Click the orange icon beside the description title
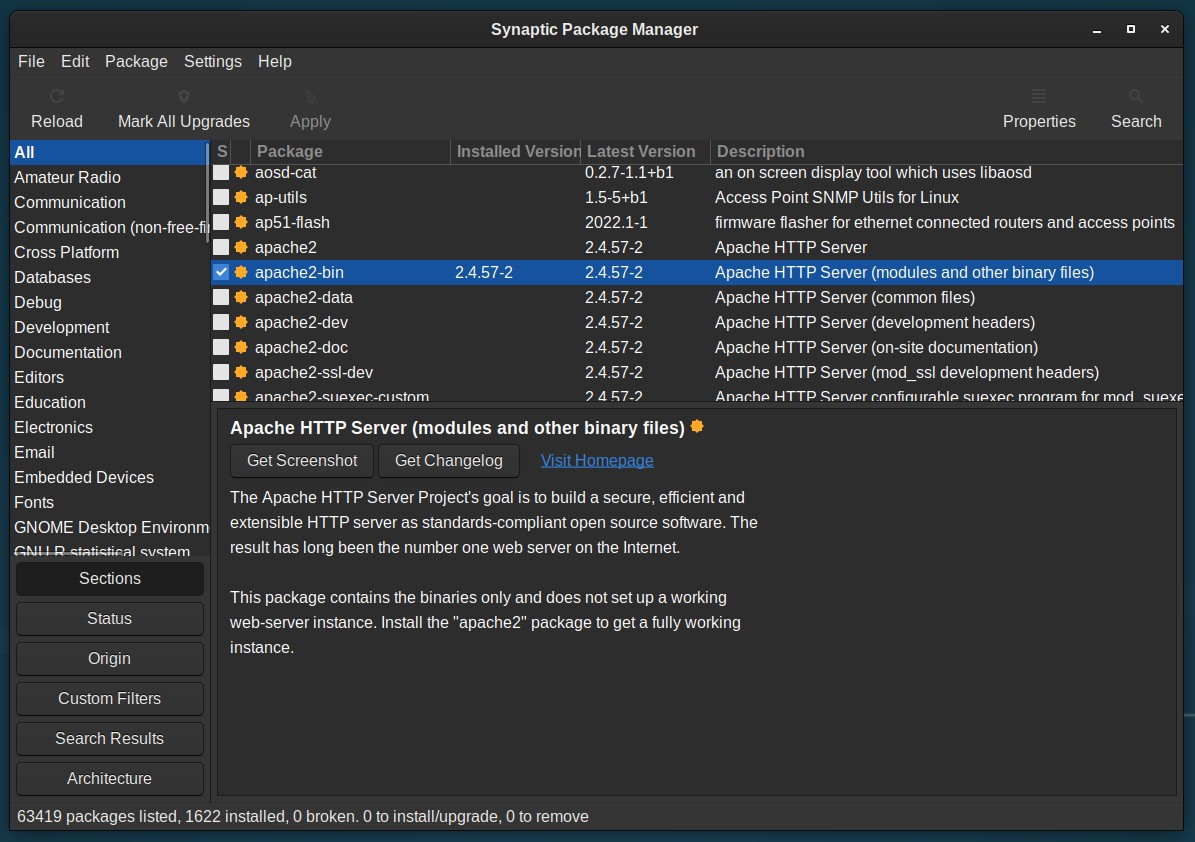1195x842 pixels. click(697, 427)
